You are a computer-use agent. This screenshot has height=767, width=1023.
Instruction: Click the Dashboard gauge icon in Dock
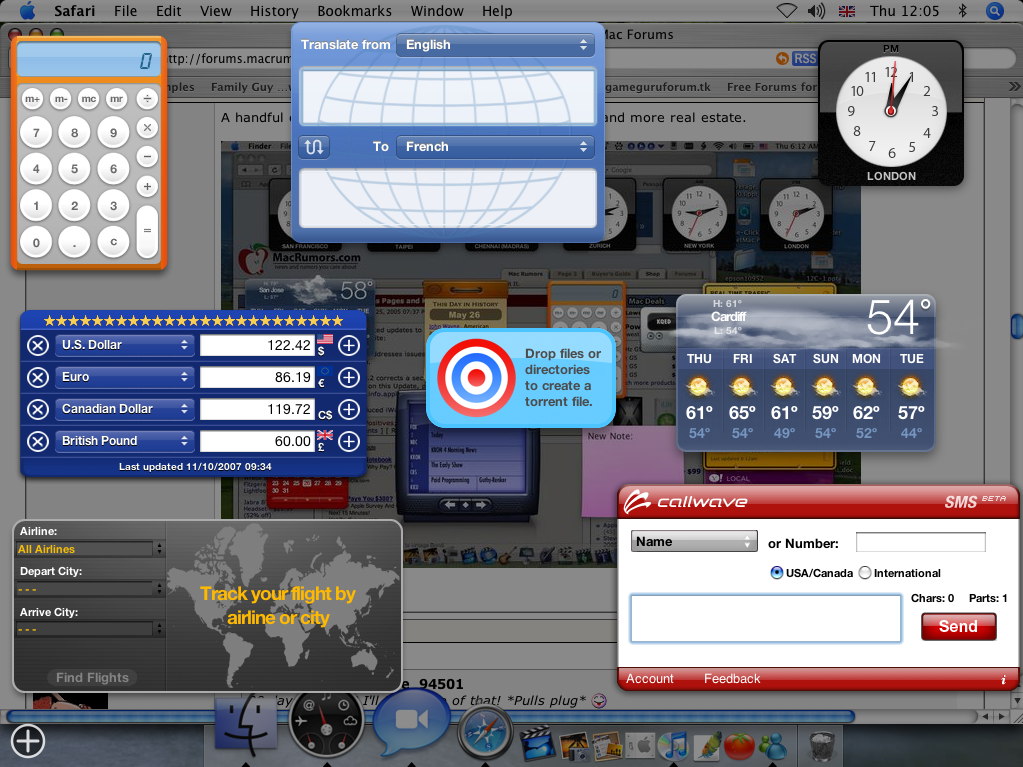coord(326,722)
